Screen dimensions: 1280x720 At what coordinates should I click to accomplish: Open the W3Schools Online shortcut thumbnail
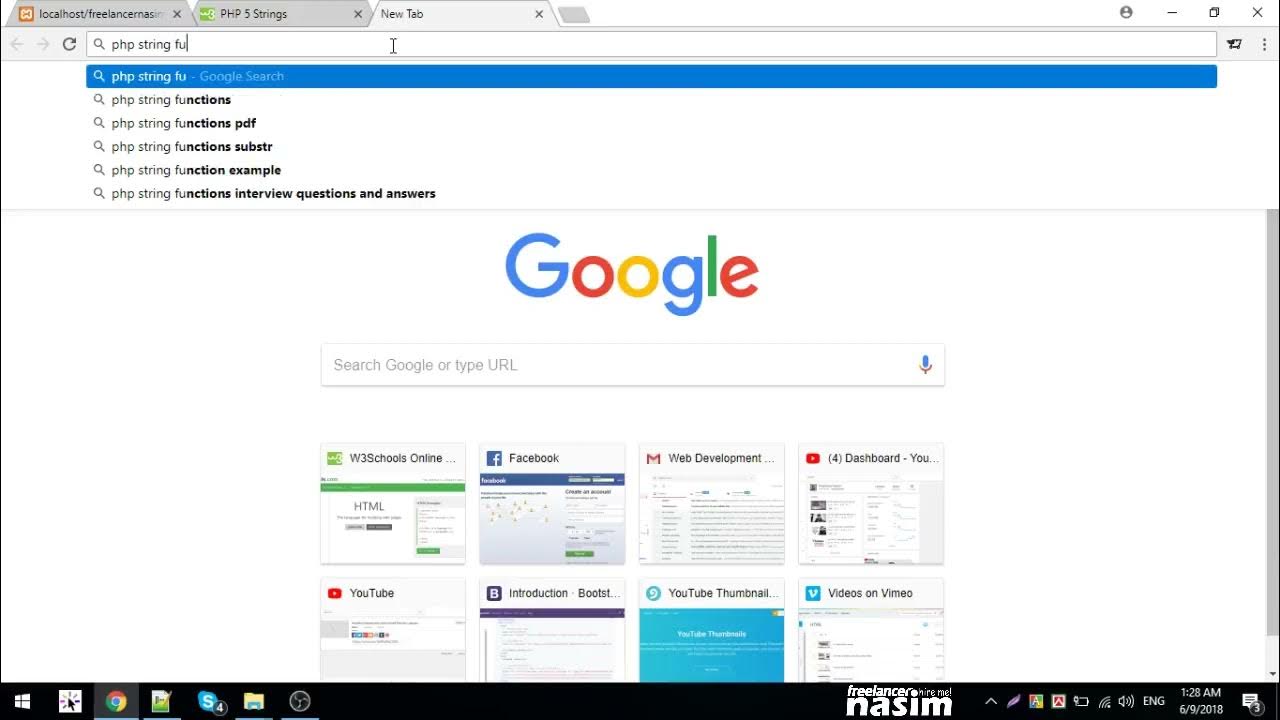(x=393, y=504)
